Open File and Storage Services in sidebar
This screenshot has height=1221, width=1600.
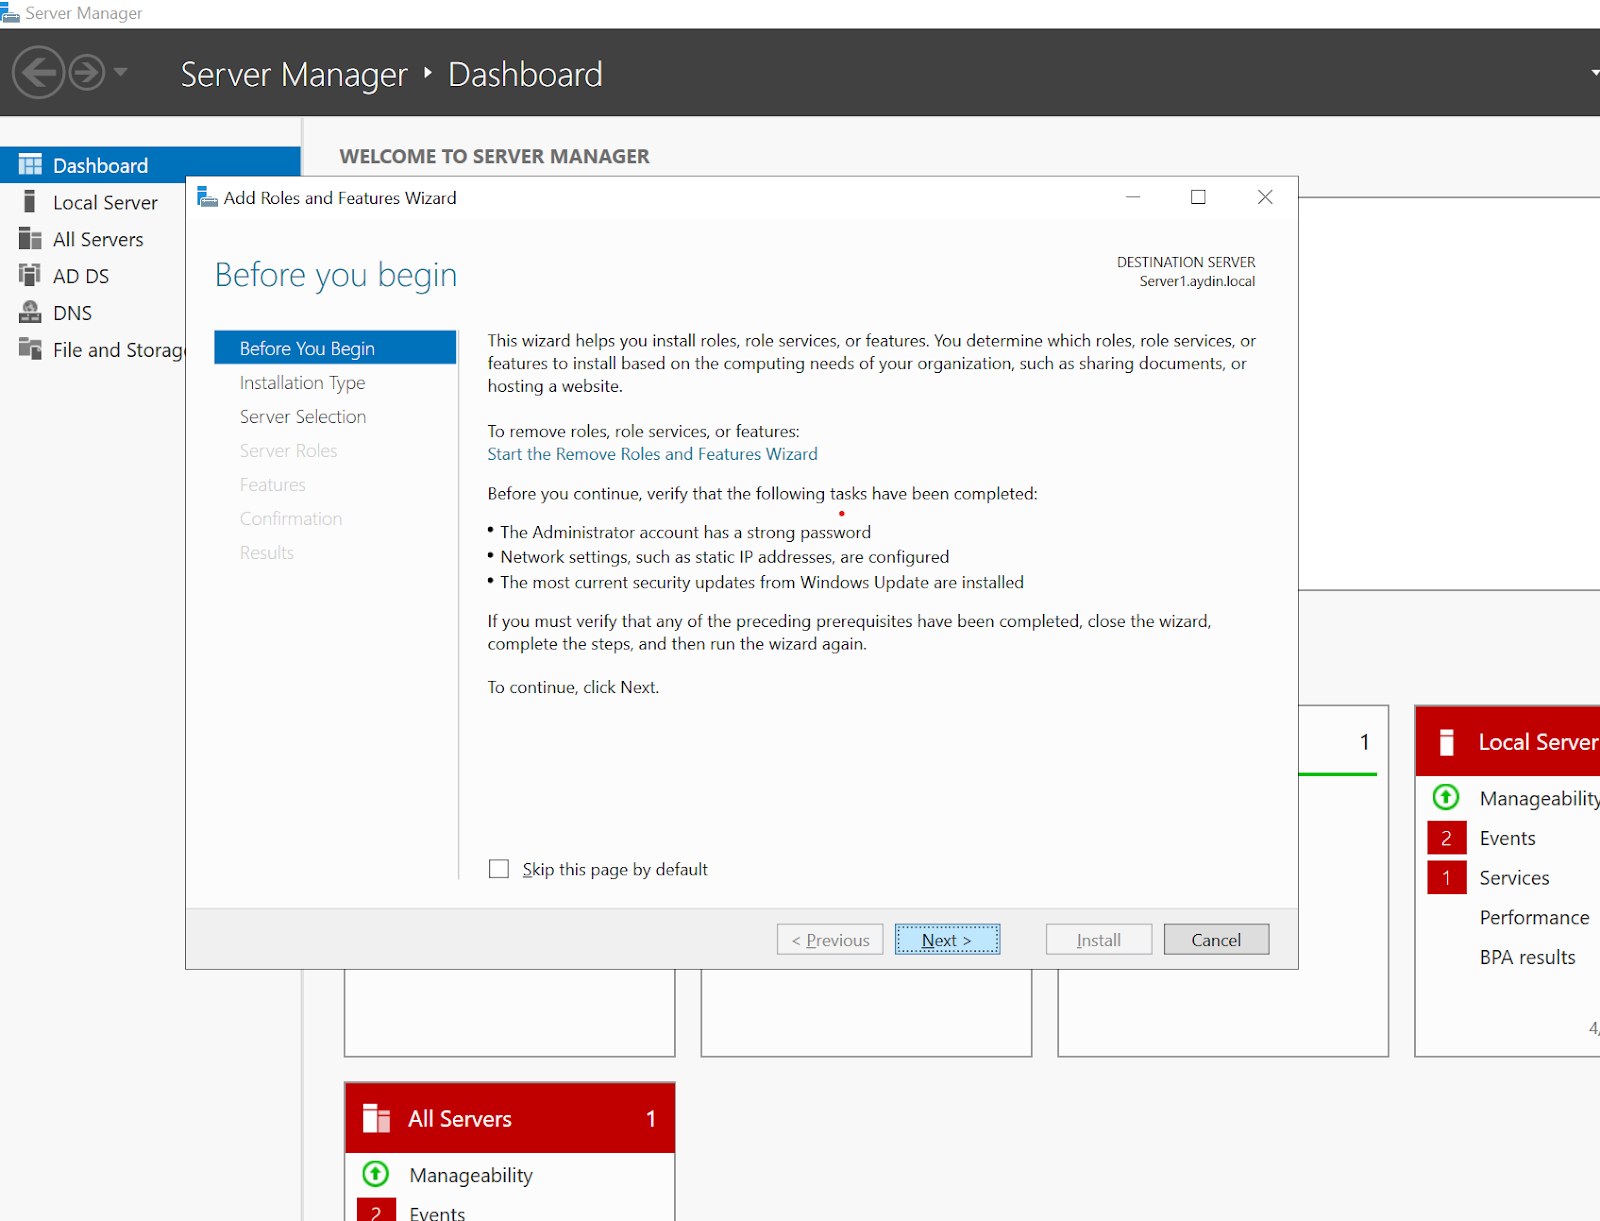pyautogui.click(x=118, y=350)
